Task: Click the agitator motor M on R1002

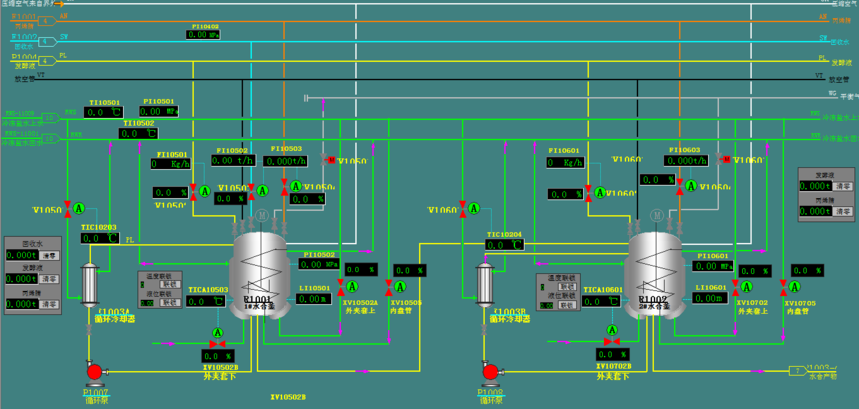Action: coord(656,215)
